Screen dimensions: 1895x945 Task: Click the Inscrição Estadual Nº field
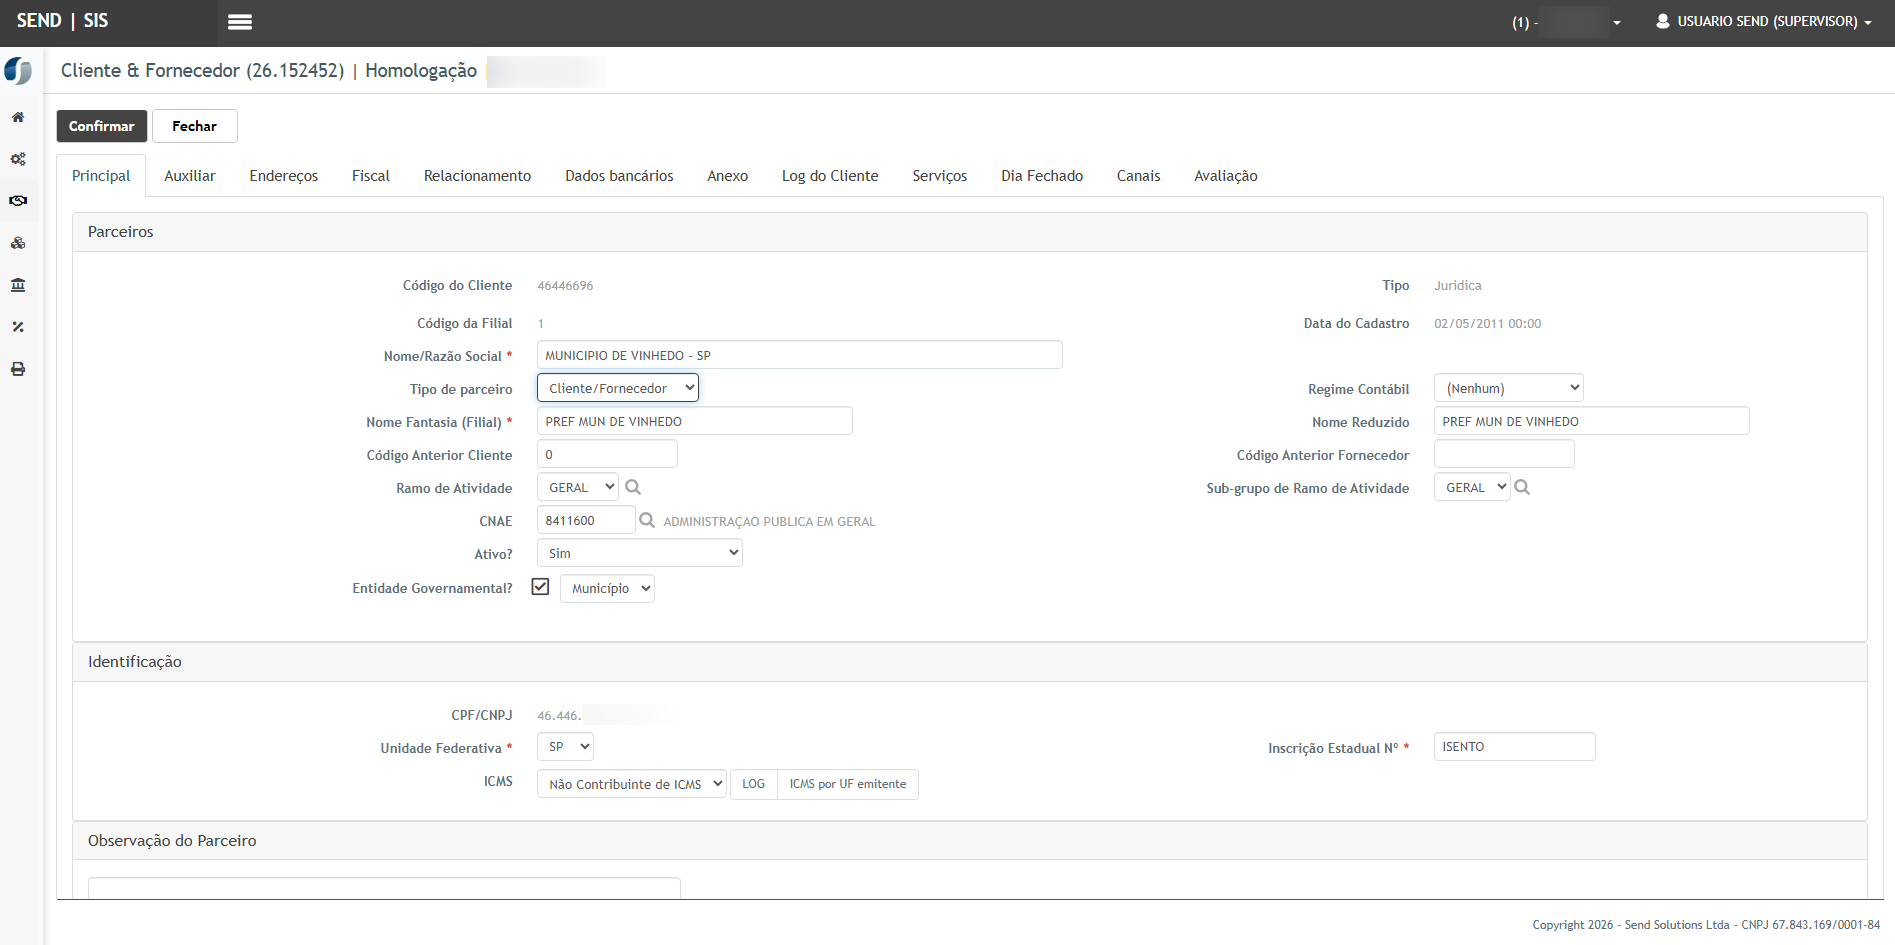coord(1515,747)
